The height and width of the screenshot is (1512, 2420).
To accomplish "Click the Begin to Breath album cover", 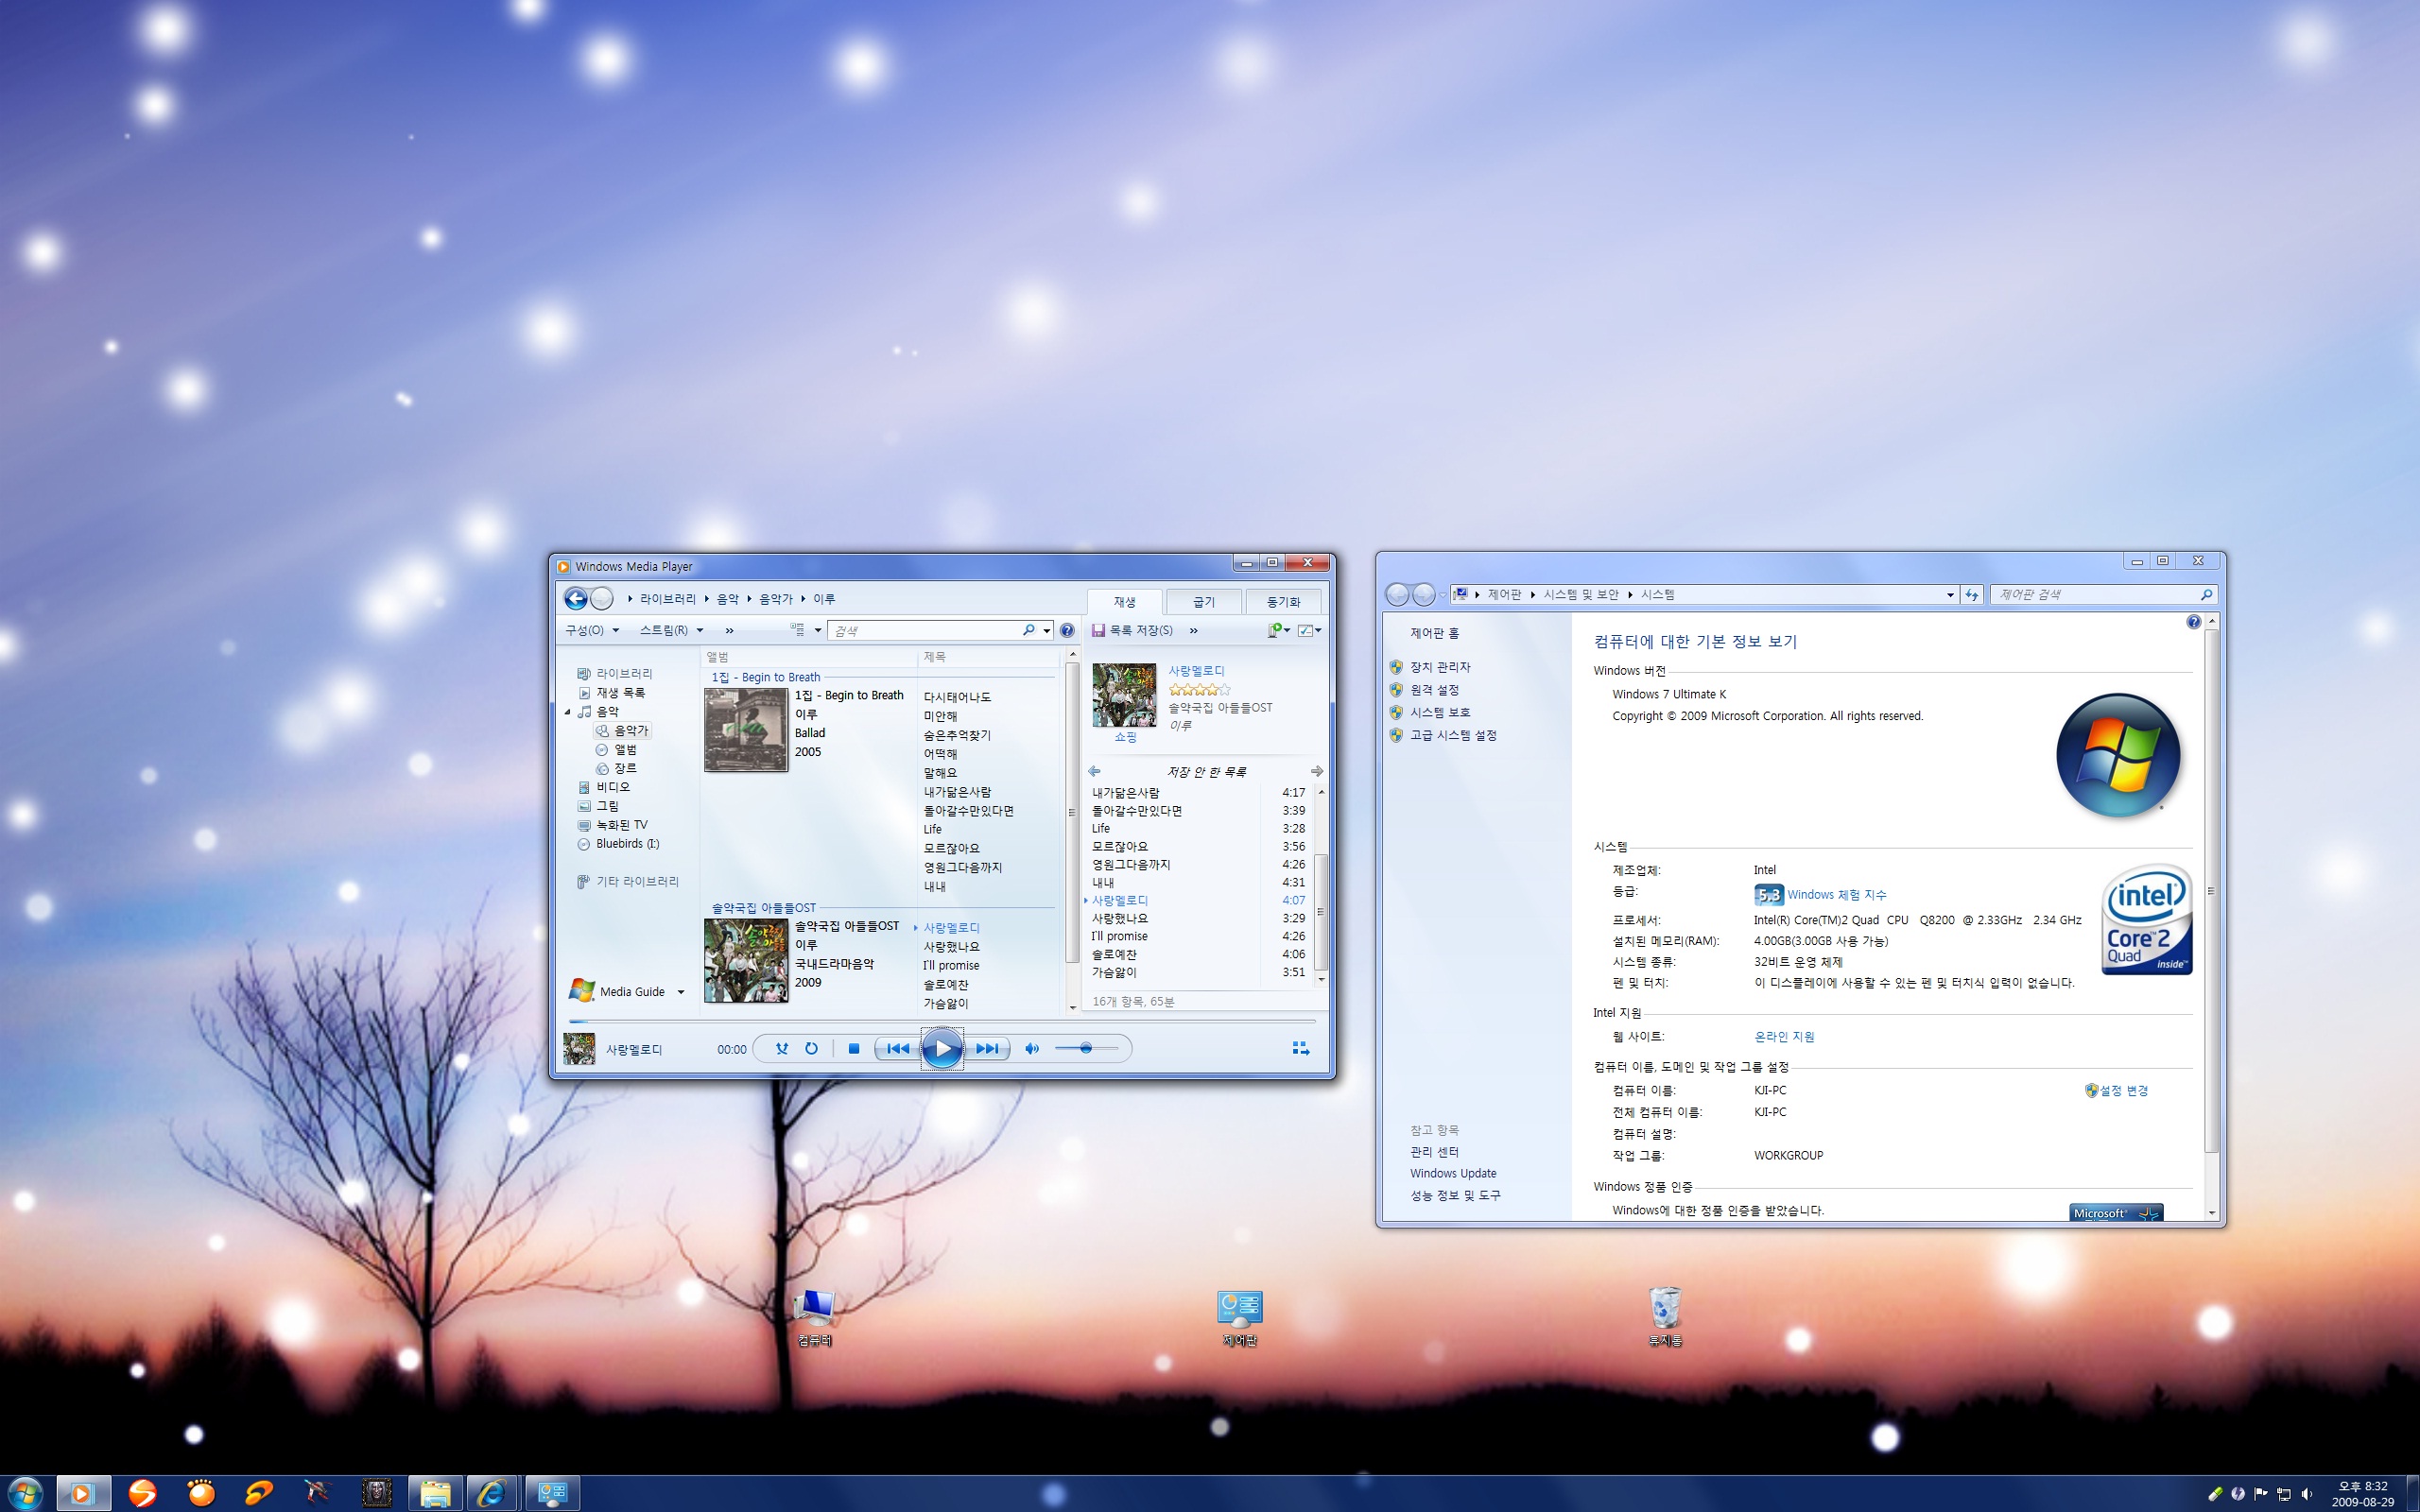I will 745,729.
